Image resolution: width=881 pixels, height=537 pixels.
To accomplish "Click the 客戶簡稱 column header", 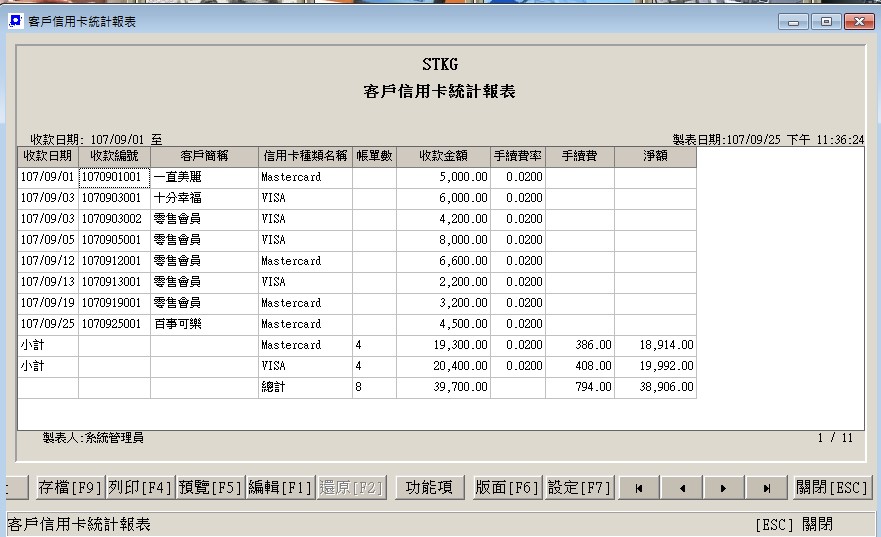I will point(204,156).
